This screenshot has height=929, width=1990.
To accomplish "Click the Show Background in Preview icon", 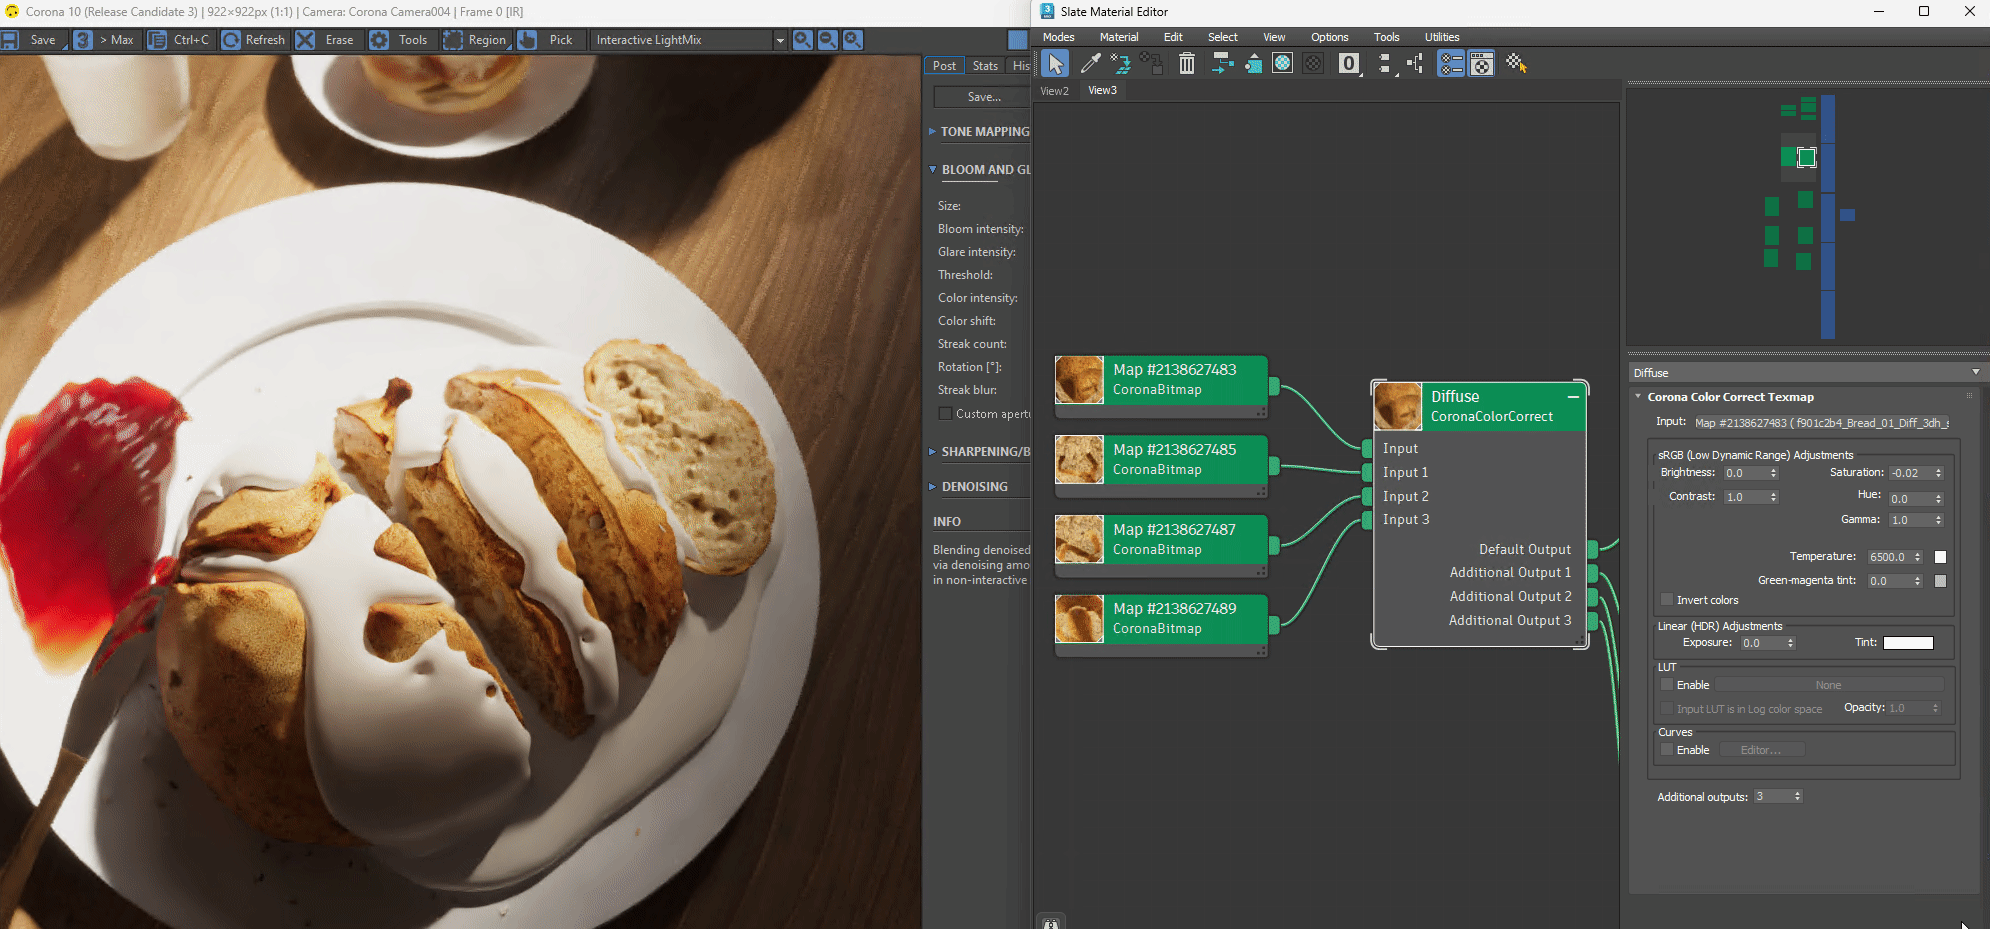I will pos(1314,64).
